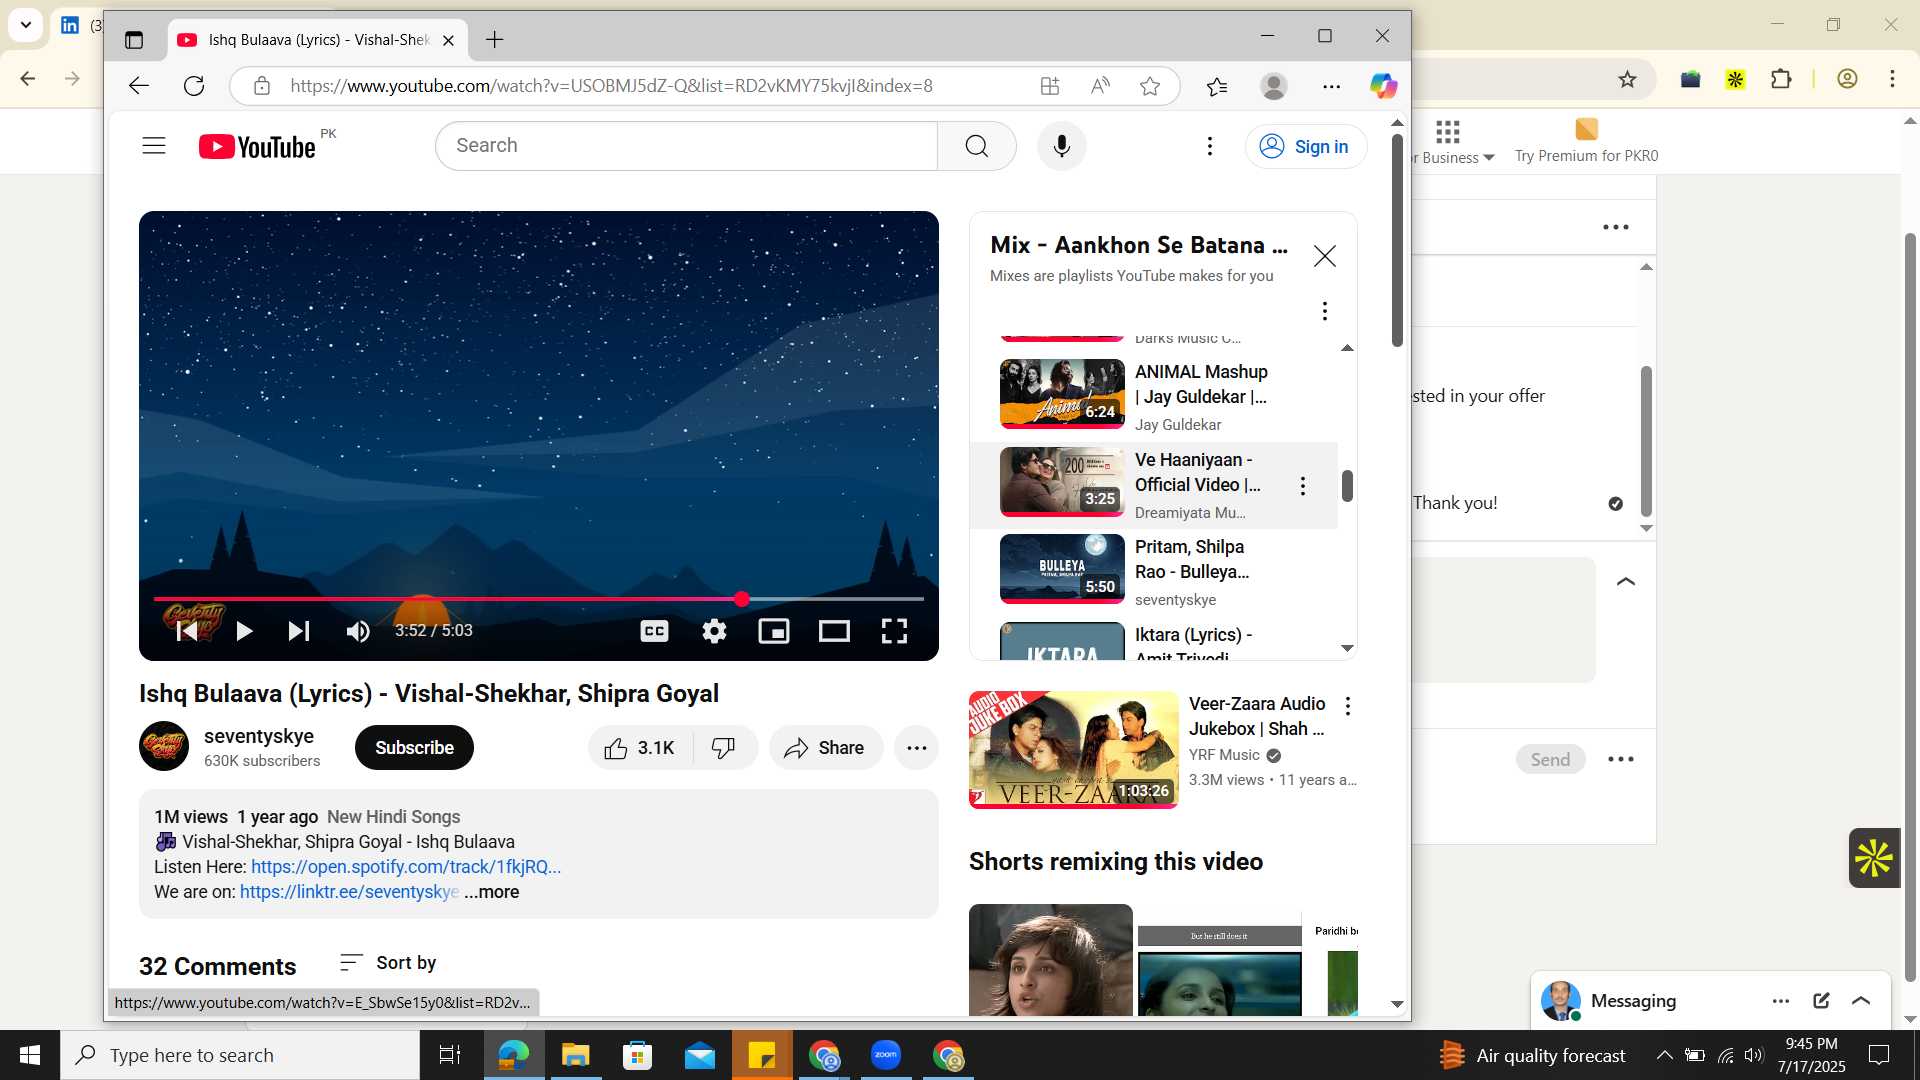Open Chrome tab search dropdown in background window
Viewport: 1920px width, 1080px height.
pyautogui.click(x=25, y=24)
